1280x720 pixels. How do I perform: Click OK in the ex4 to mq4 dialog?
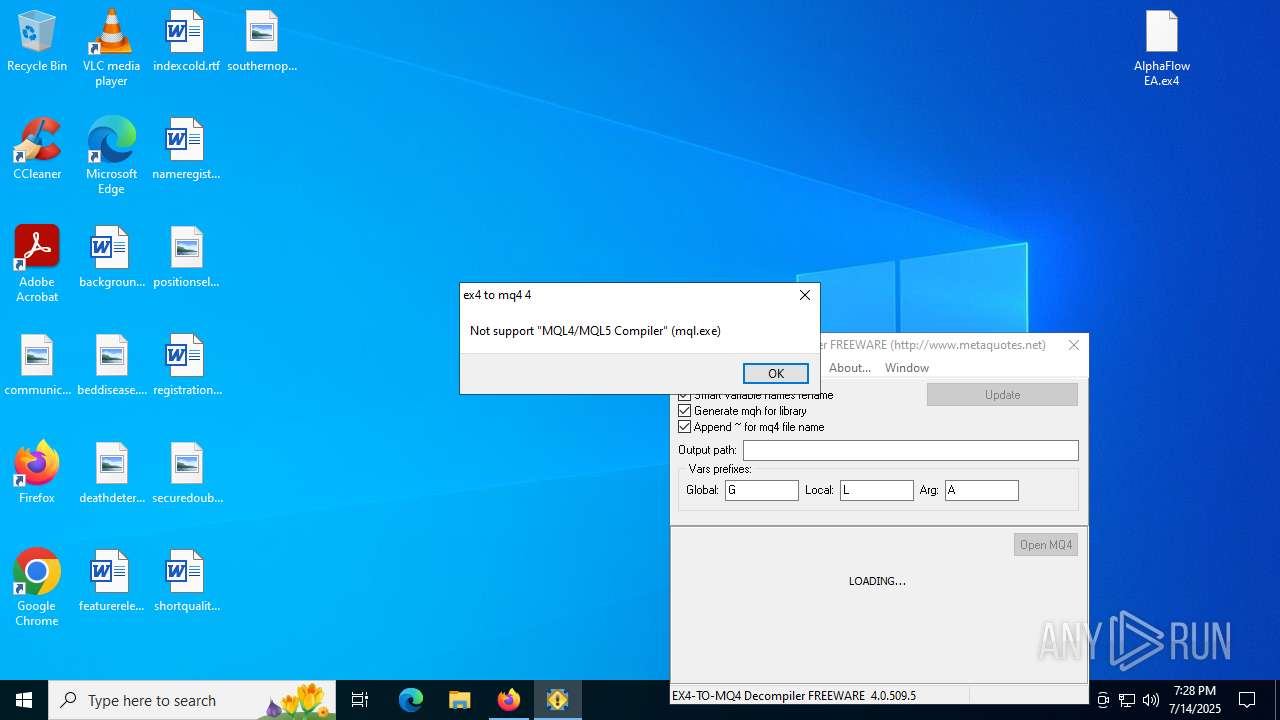[x=776, y=373]
